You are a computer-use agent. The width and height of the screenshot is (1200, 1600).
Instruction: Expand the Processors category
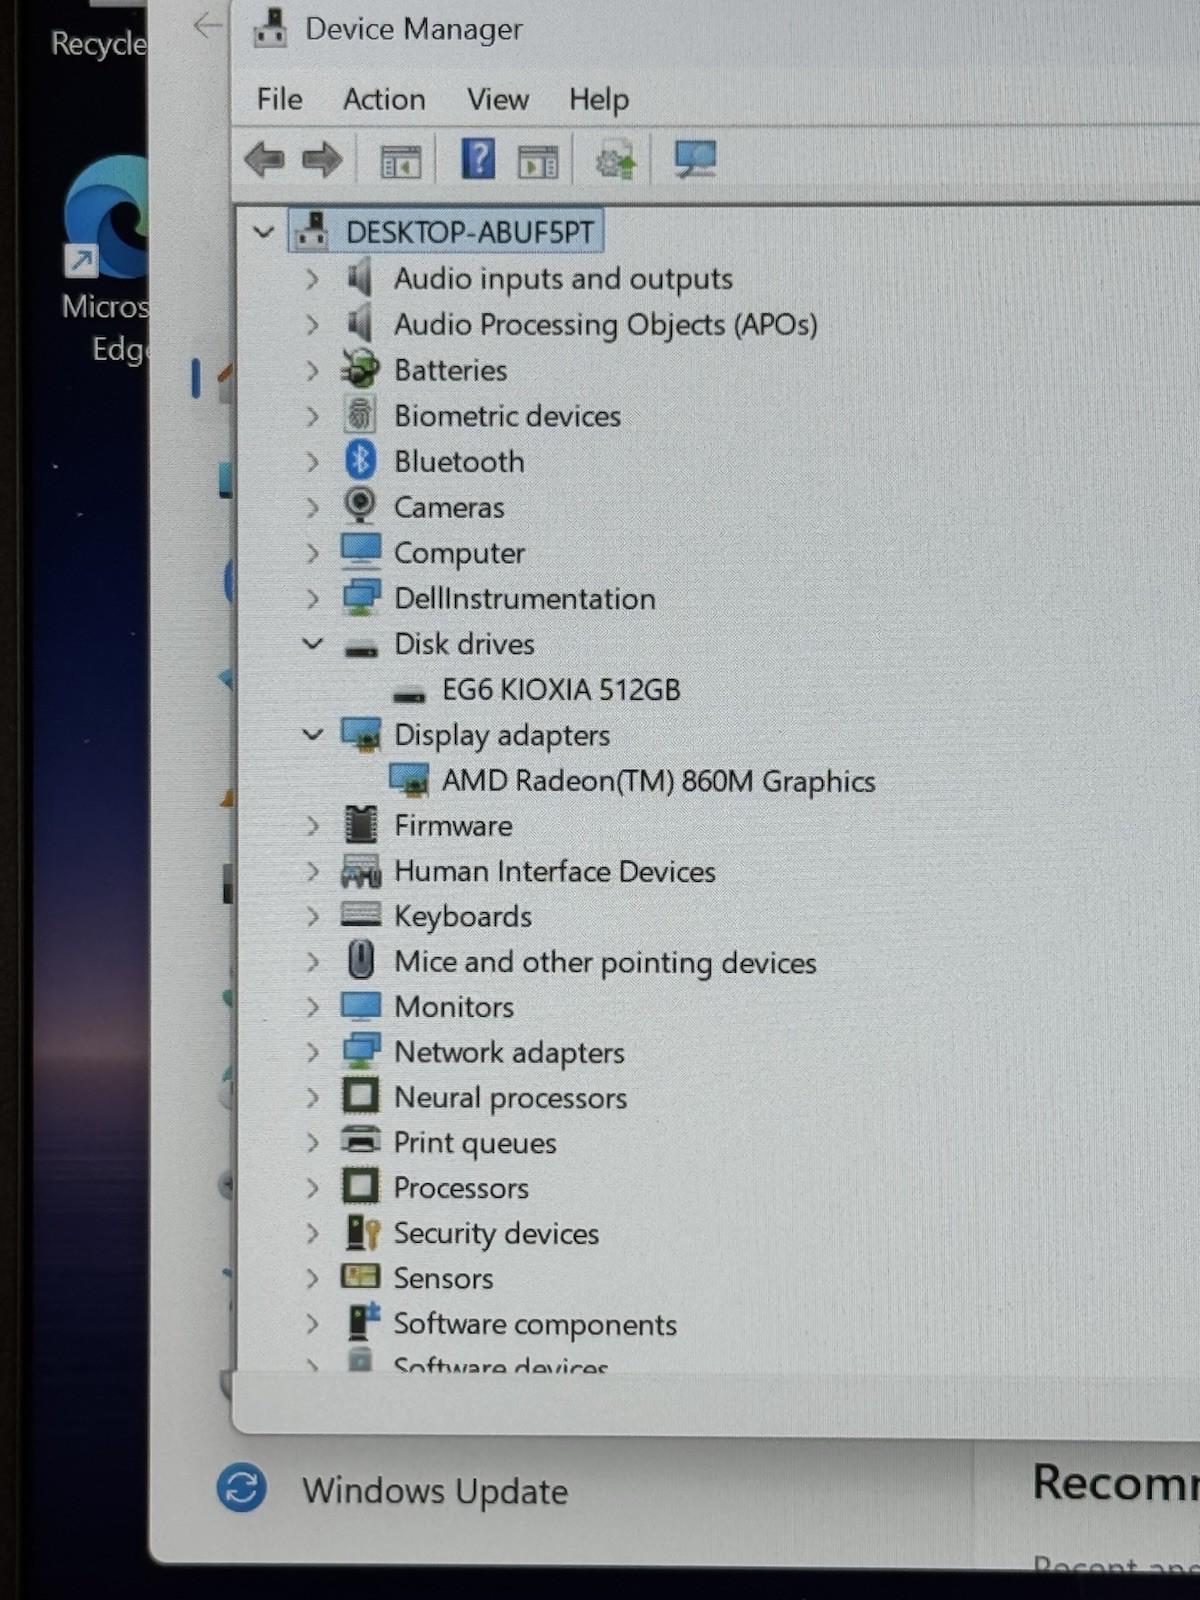coord(312,1188)
